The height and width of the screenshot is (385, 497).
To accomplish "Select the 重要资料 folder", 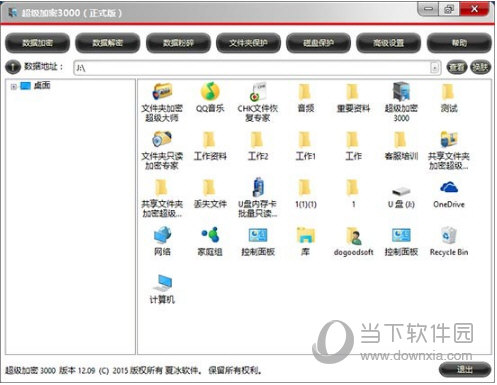I will pos(353,98).
